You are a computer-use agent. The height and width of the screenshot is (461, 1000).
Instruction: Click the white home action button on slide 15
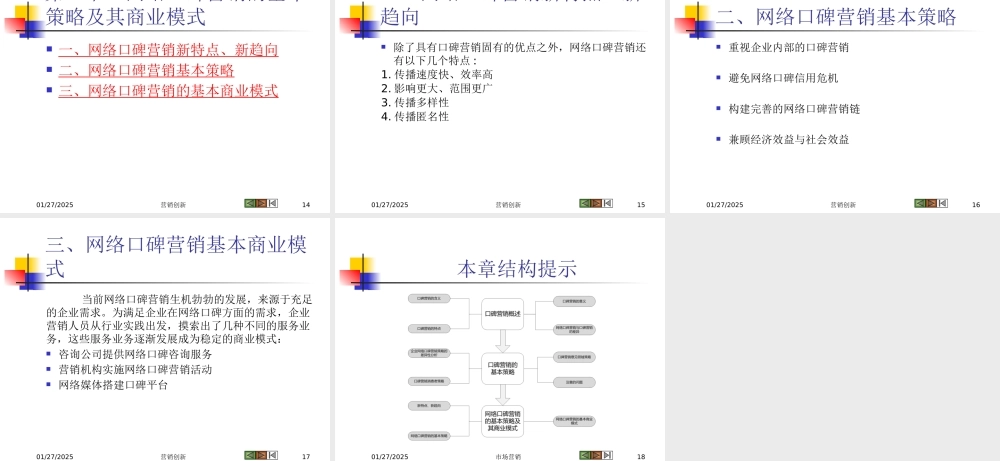pyautogui.click(x=608, y=203)
